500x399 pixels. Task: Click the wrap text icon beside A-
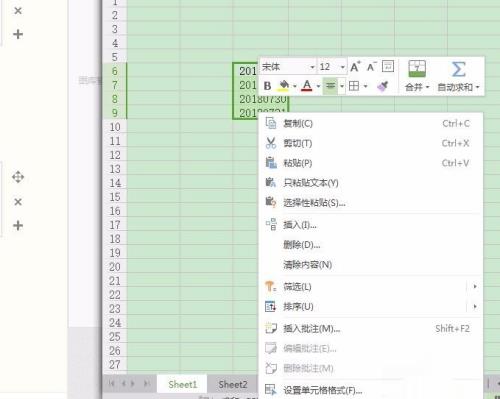388,66
